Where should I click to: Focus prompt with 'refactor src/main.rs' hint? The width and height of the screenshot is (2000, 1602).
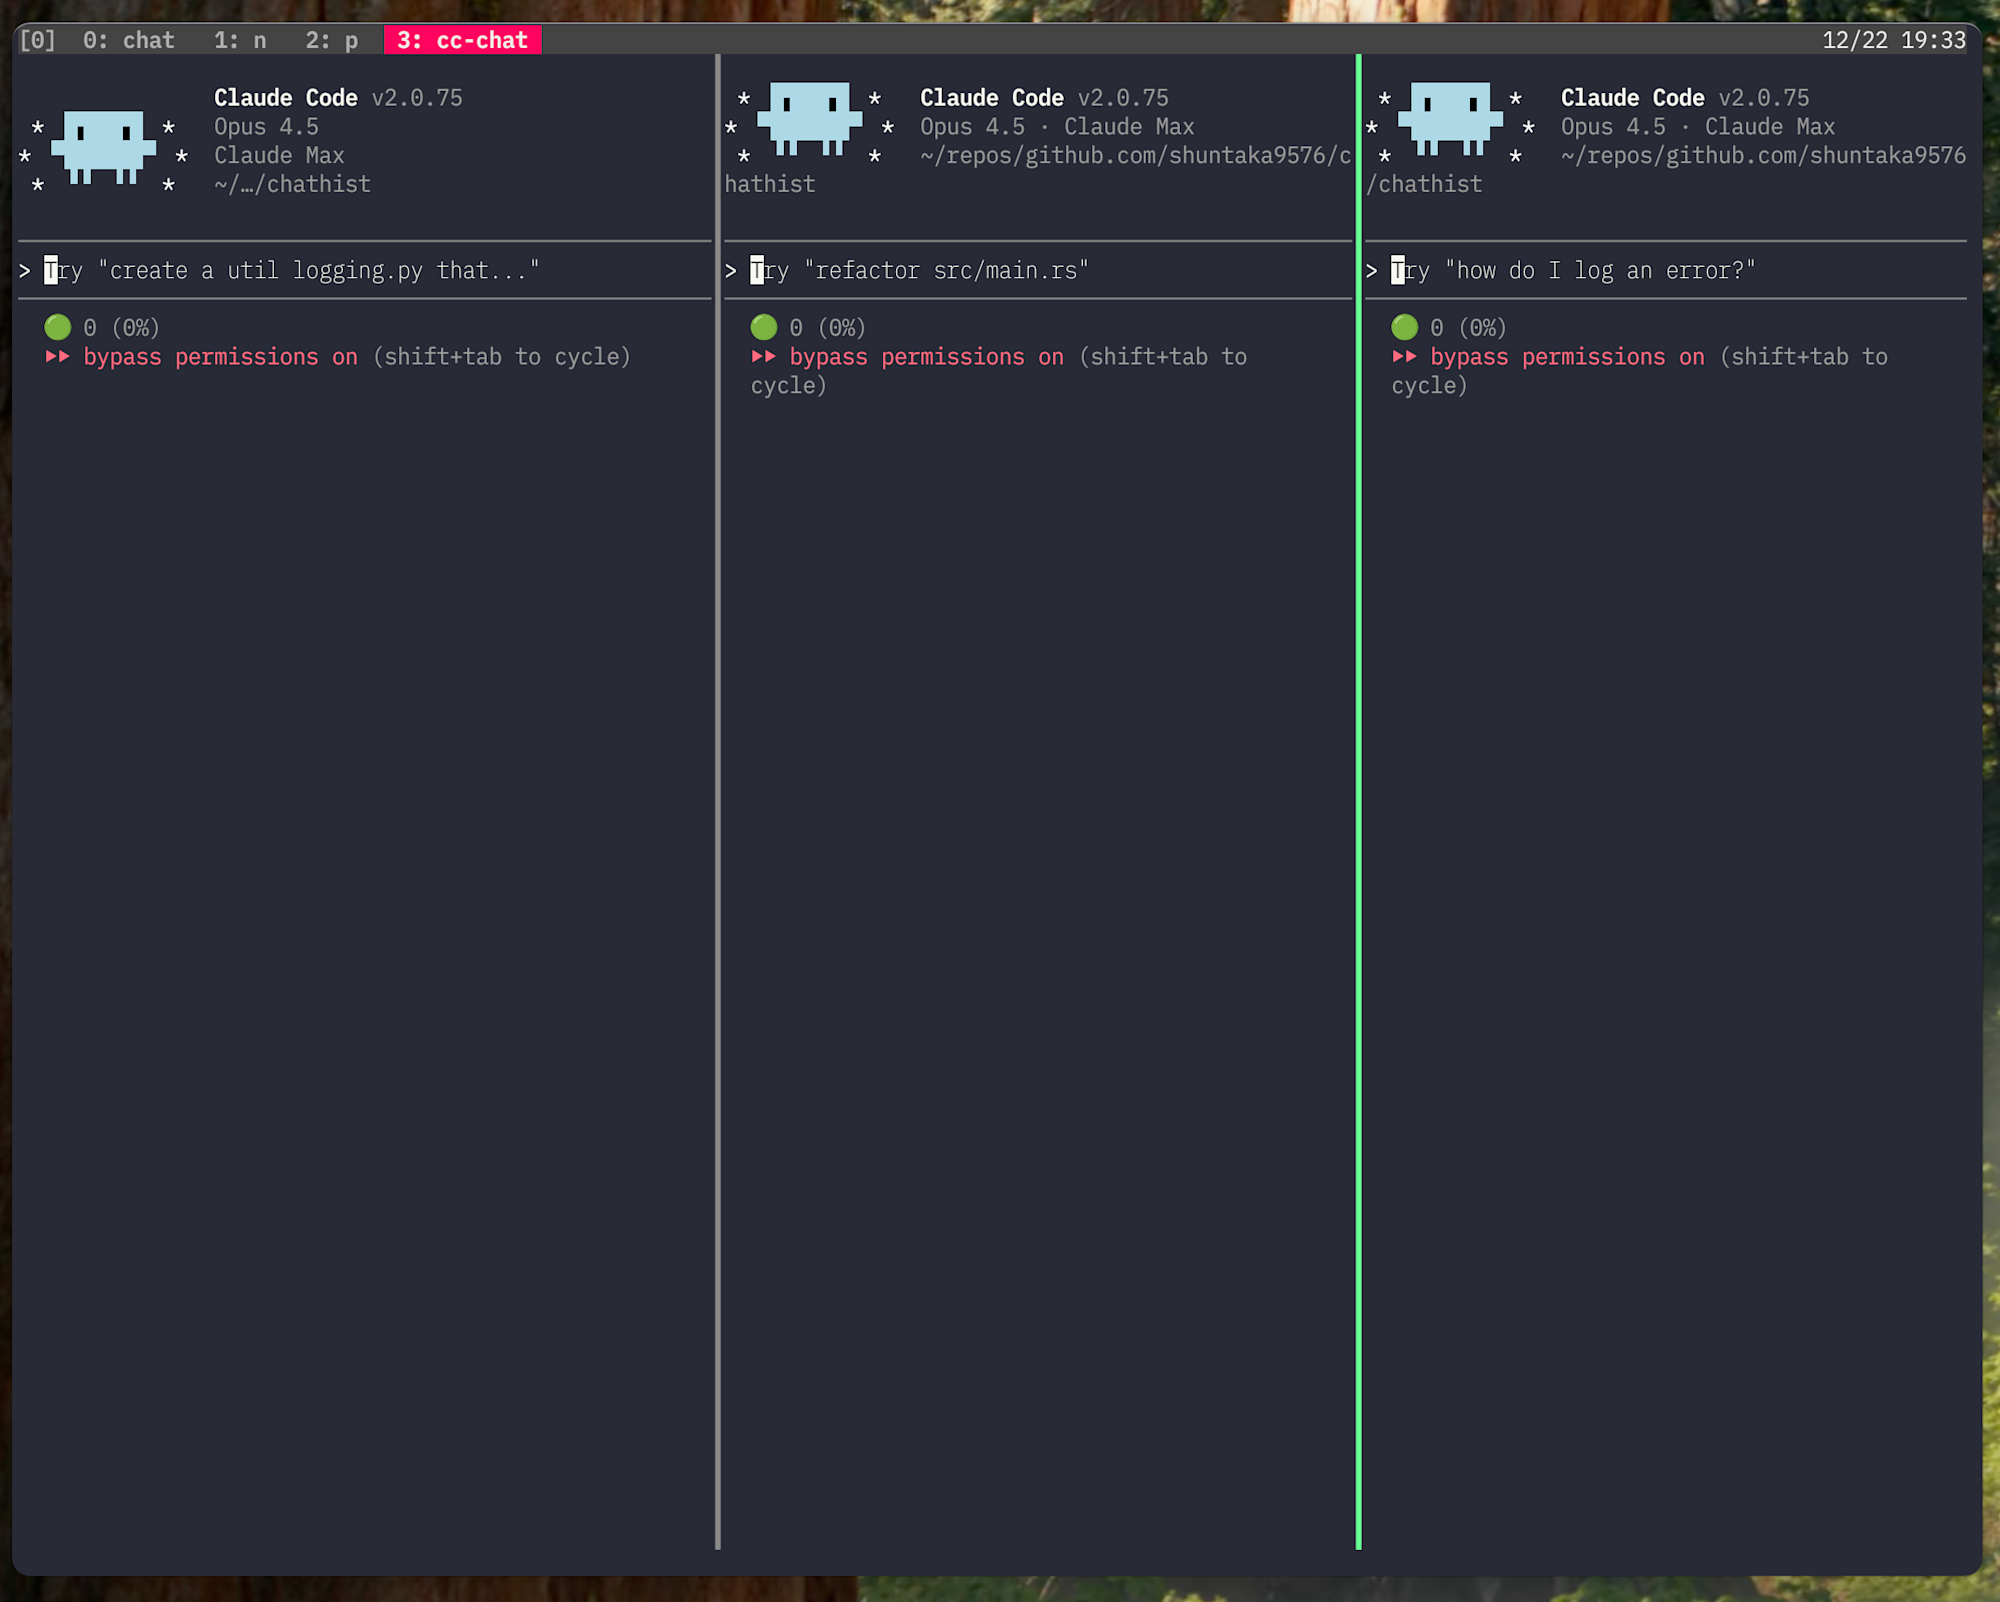(945, 271)
